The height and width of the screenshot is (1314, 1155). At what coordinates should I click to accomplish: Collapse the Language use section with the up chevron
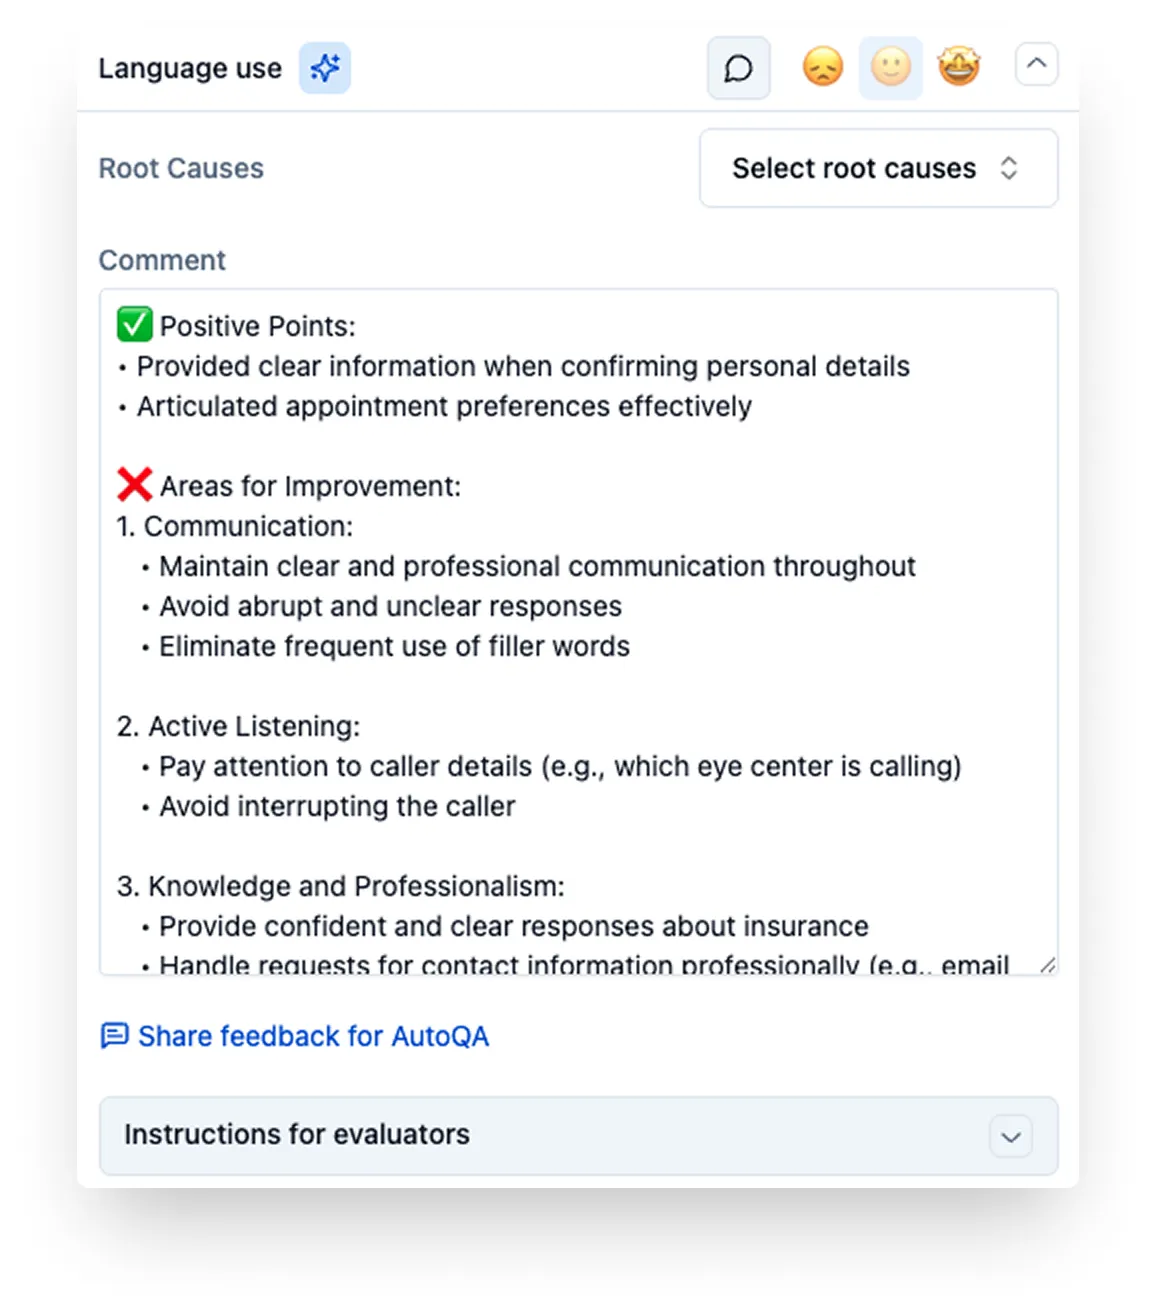coord(1037,65)
